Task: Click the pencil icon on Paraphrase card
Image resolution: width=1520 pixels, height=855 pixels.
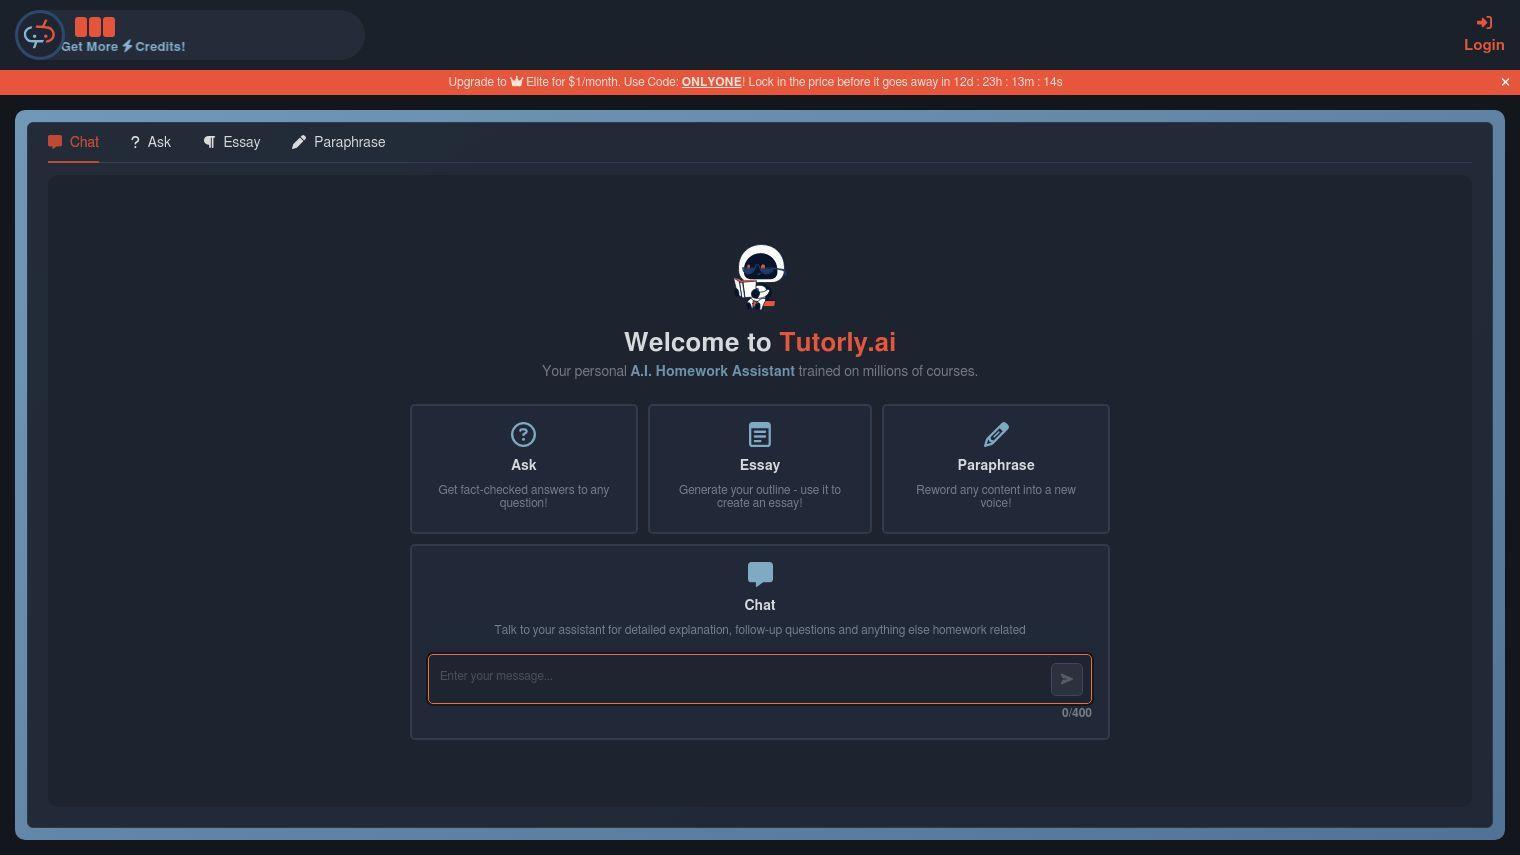Action: (996, 434)
